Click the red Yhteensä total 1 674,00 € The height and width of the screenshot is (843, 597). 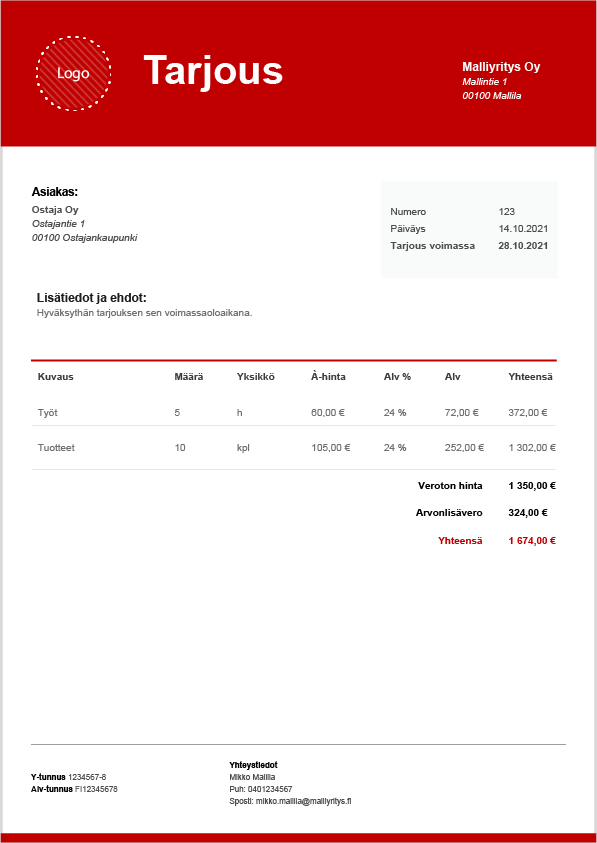(x=532, y=541)
